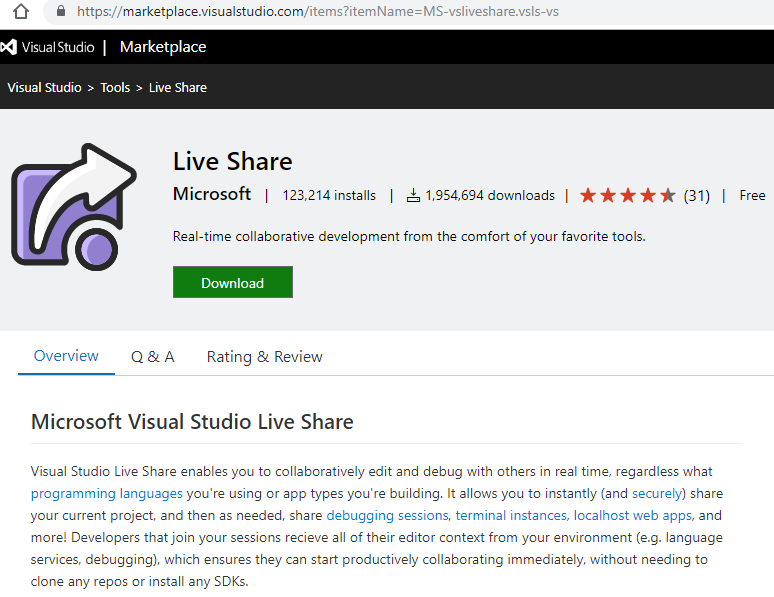
Task: Open the localhost web apps link
Action: [x=633, y=515]
